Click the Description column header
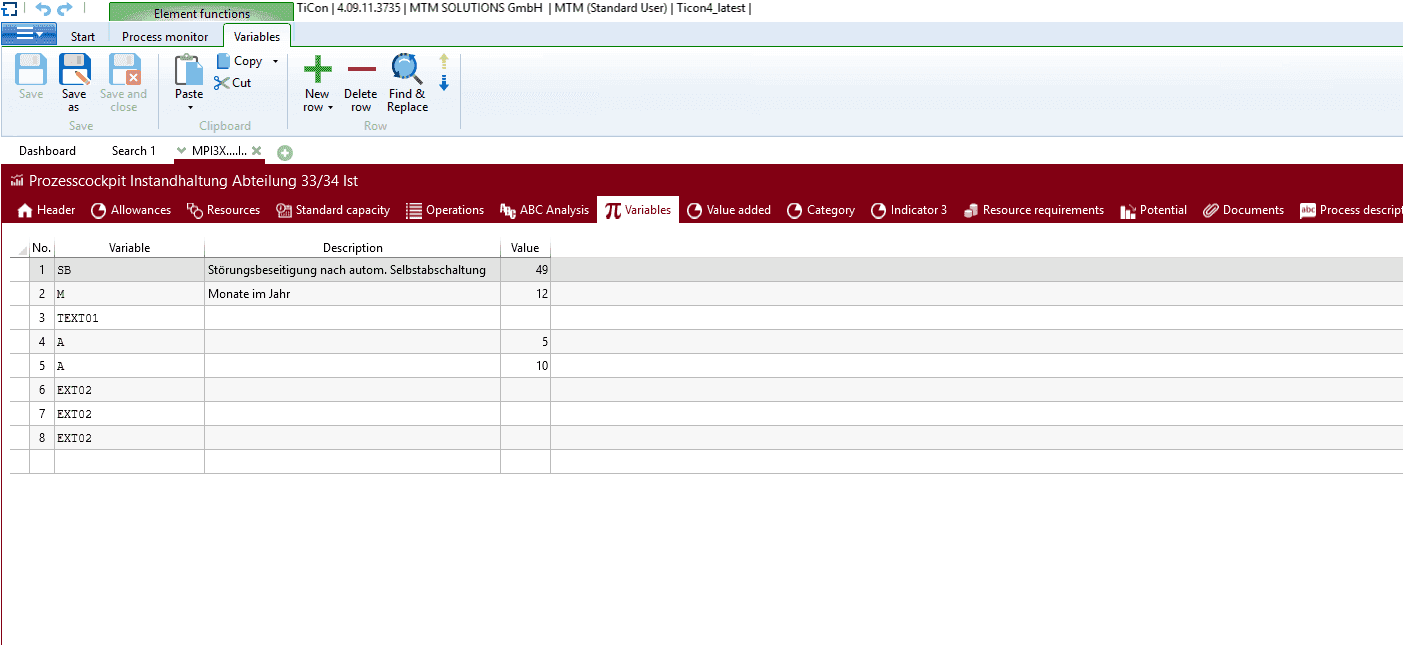The height and width of the screenshot is (645, 1403). coord(352,248)
